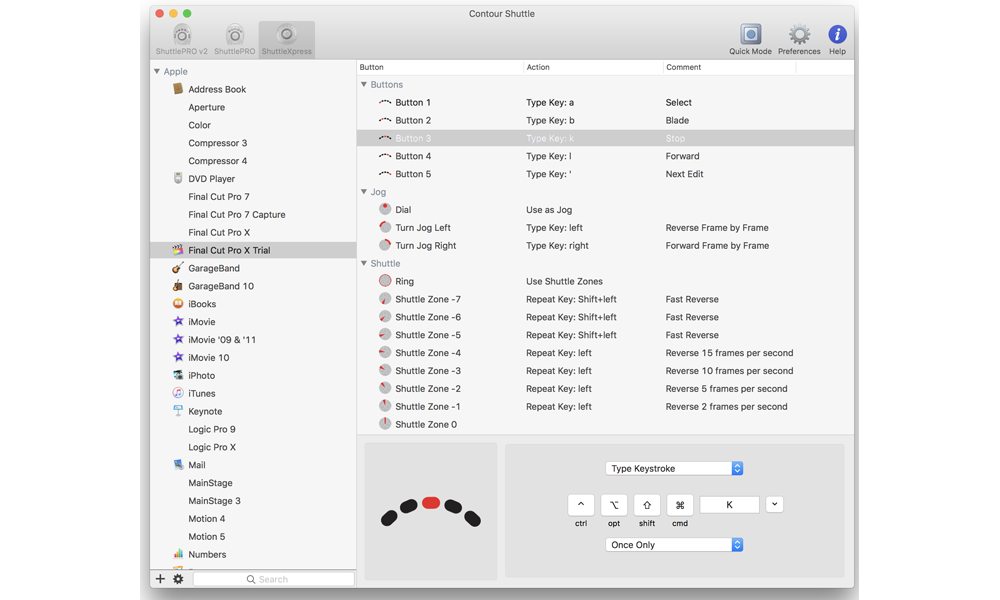
Task: Click the Search field below app list
Action: click(273, 579)
